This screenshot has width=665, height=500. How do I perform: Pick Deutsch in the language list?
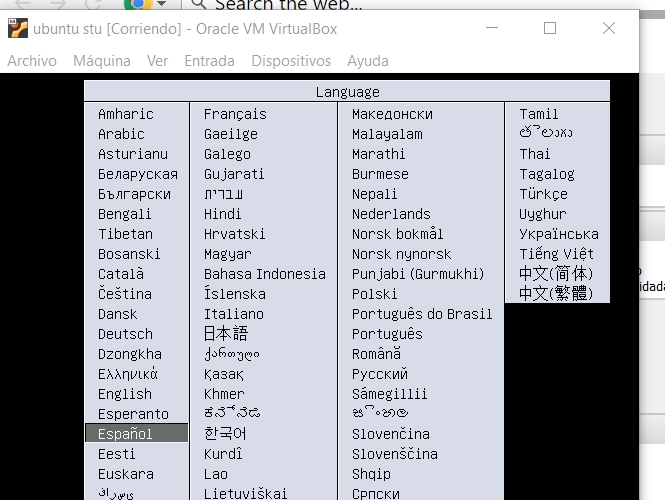pos(125,334)
